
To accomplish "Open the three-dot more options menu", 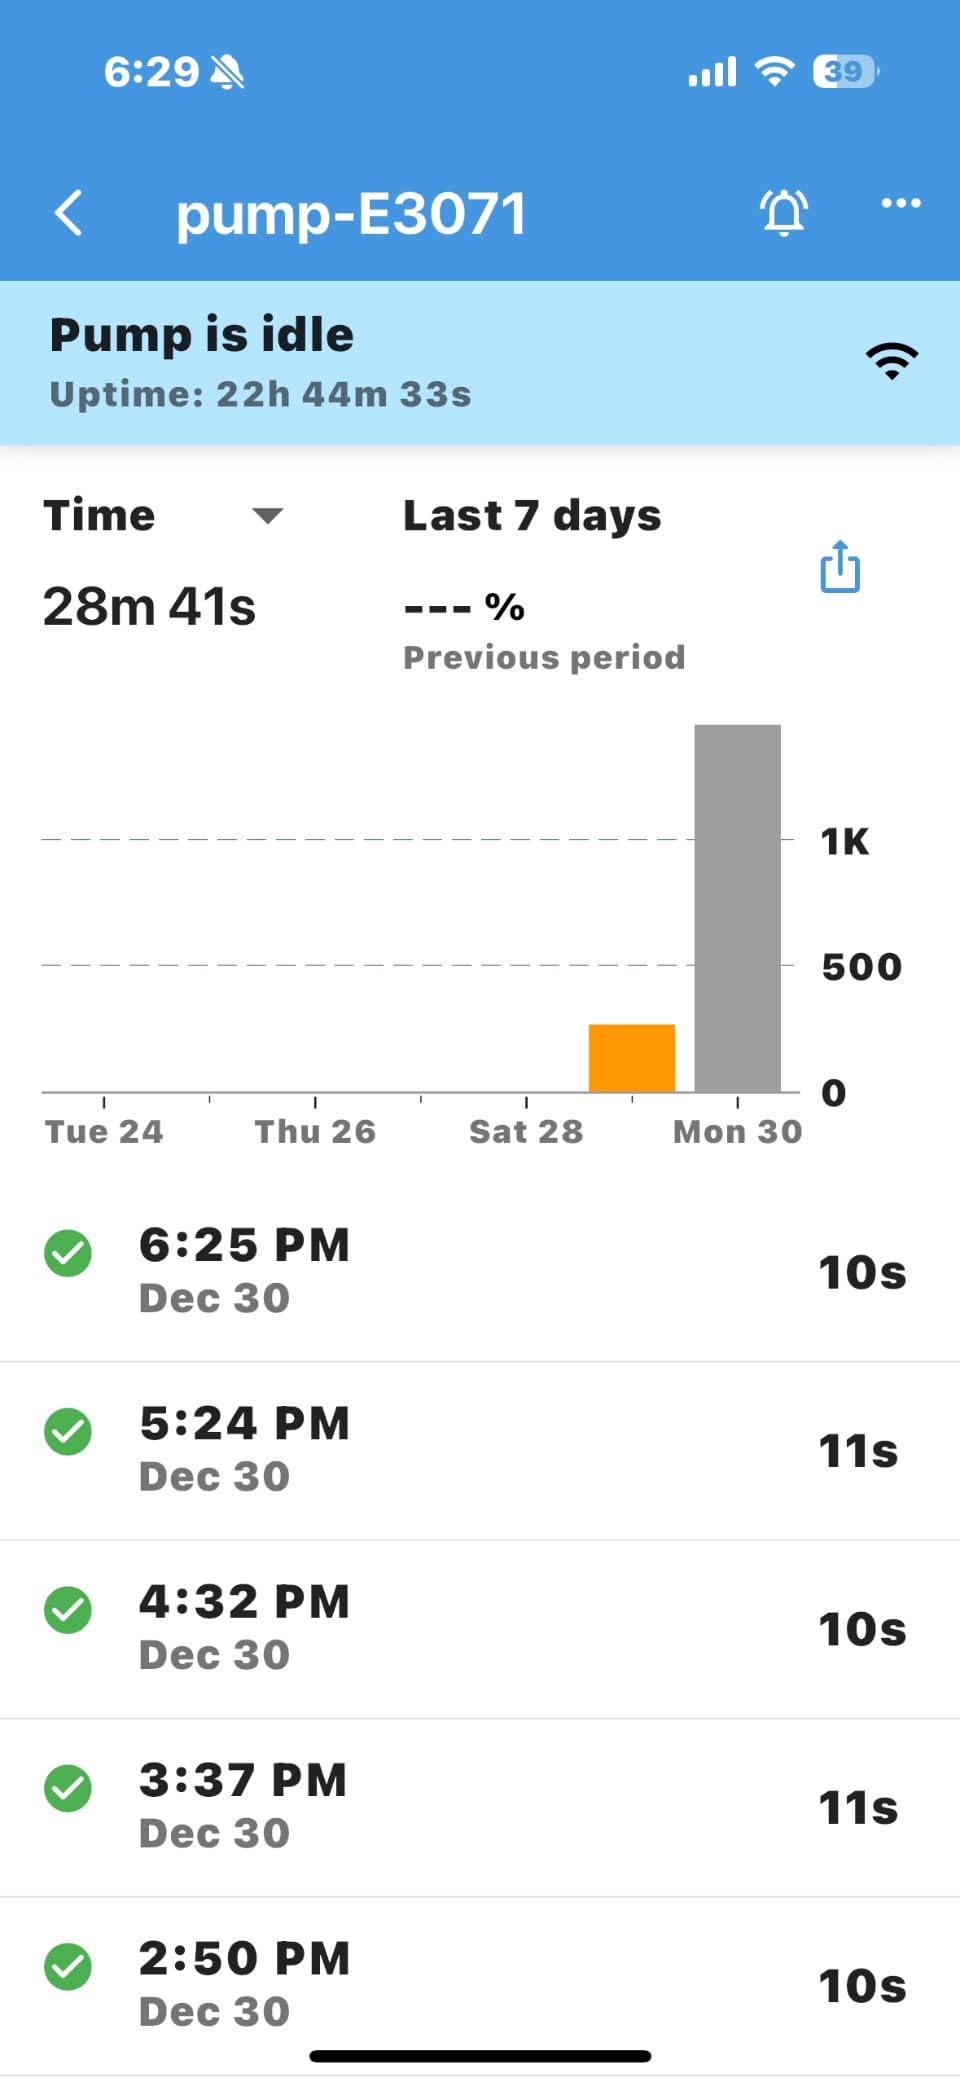I will point(901,204).
